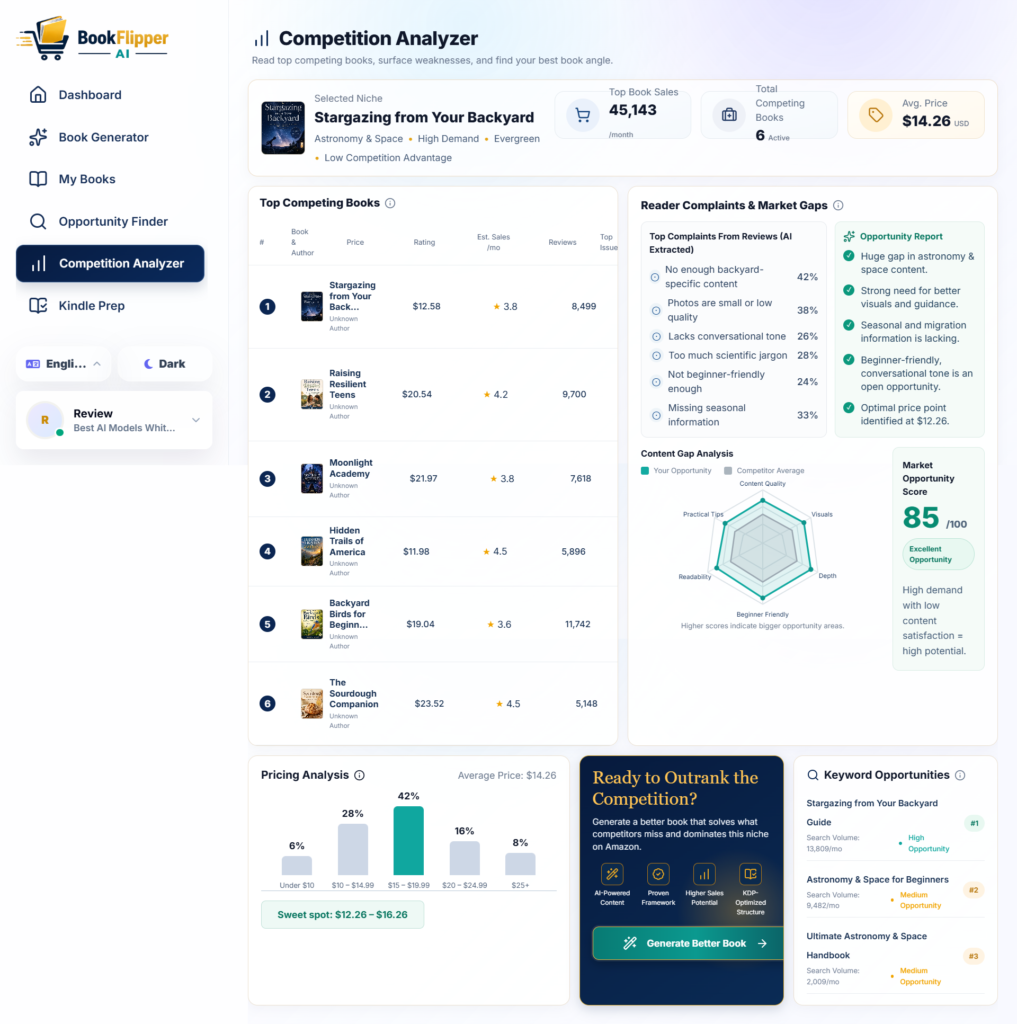Click the Opportunity Finder magnifier icon

click(x=38, y=221)
